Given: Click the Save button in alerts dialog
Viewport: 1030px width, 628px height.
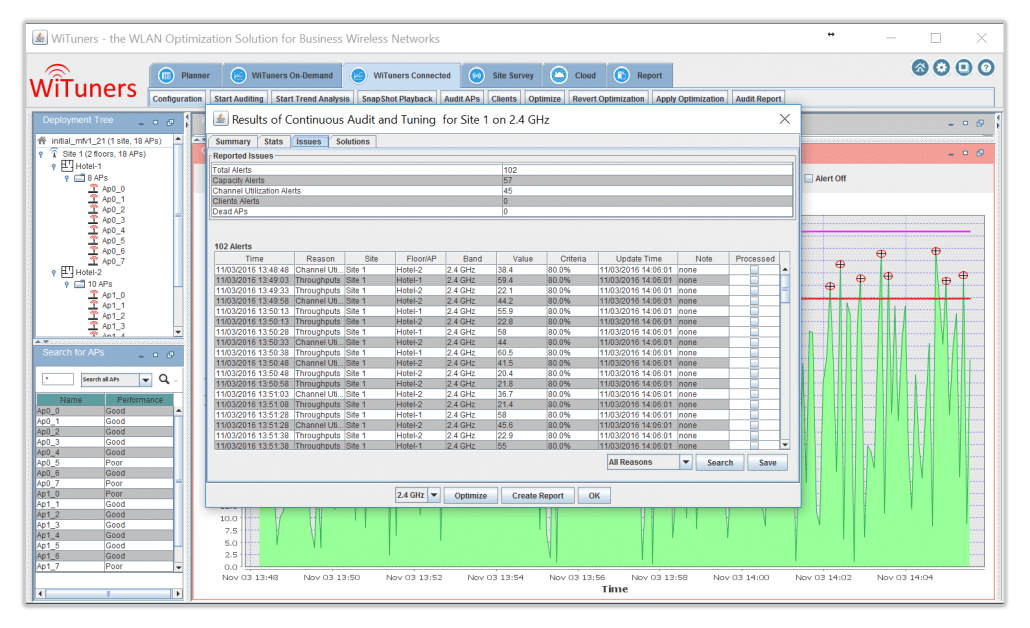Looking at the screenshot, I should (x=767, y=462).
